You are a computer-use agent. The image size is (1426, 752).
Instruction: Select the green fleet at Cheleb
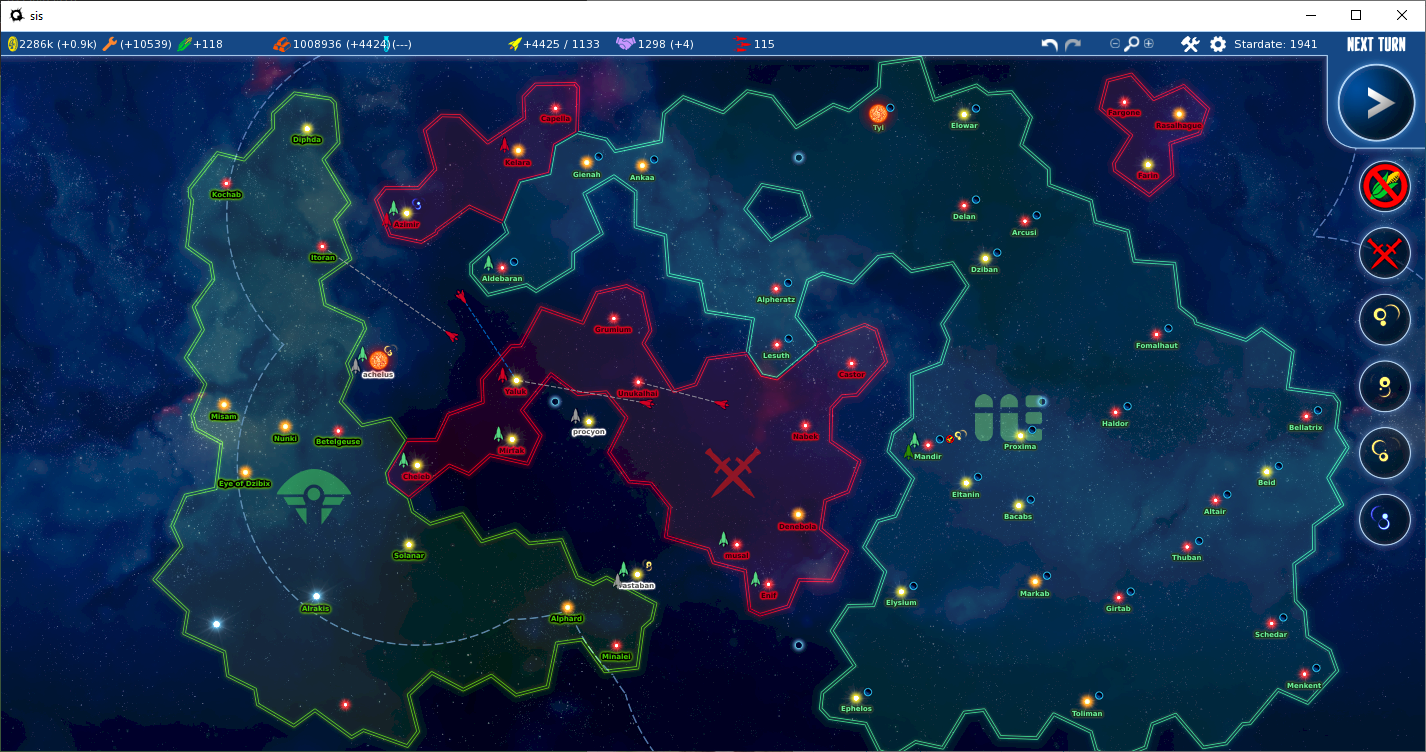point(403,460)
